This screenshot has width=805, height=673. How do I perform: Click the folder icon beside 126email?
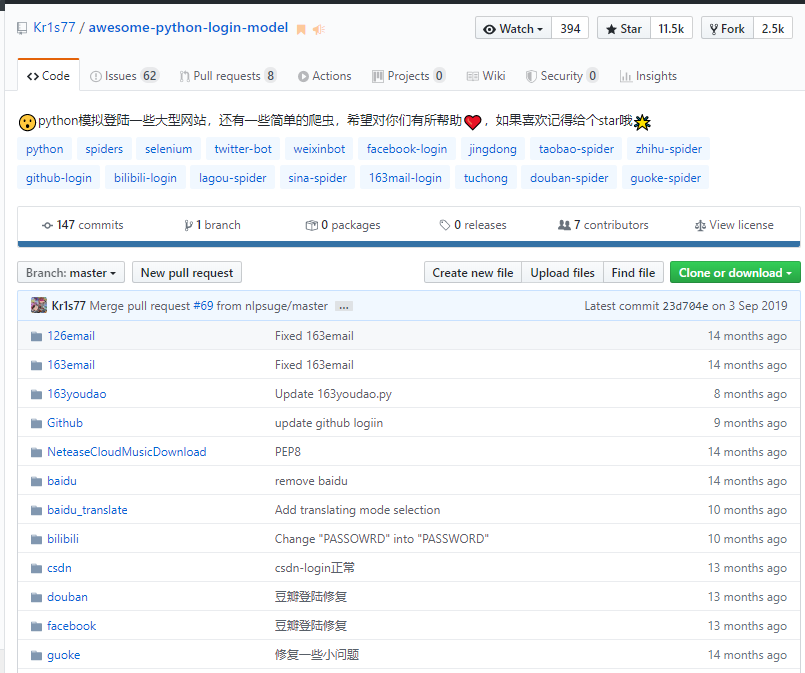point(37,336)
